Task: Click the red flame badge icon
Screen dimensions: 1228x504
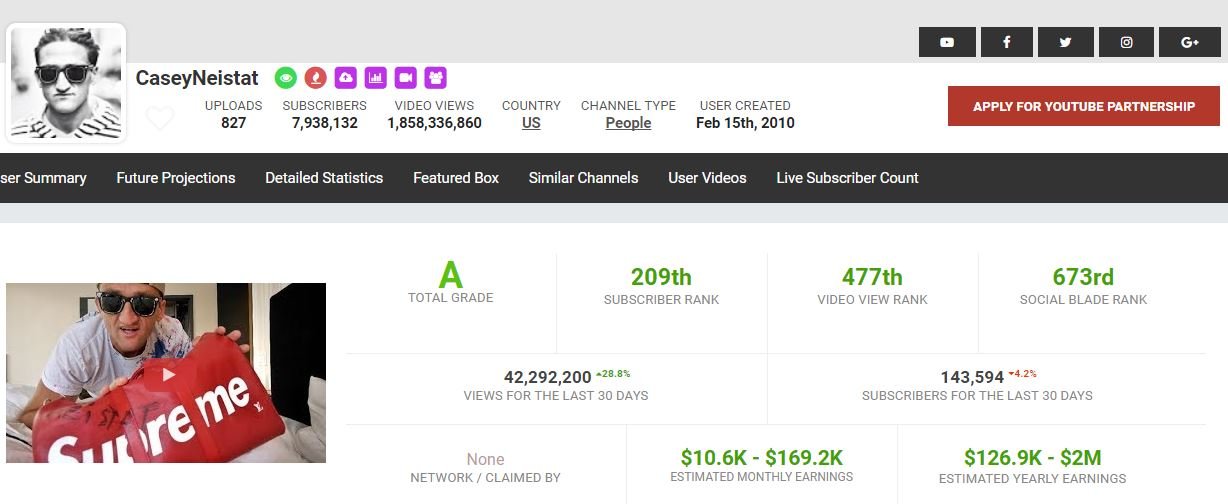Action: (x=316, y=77)
